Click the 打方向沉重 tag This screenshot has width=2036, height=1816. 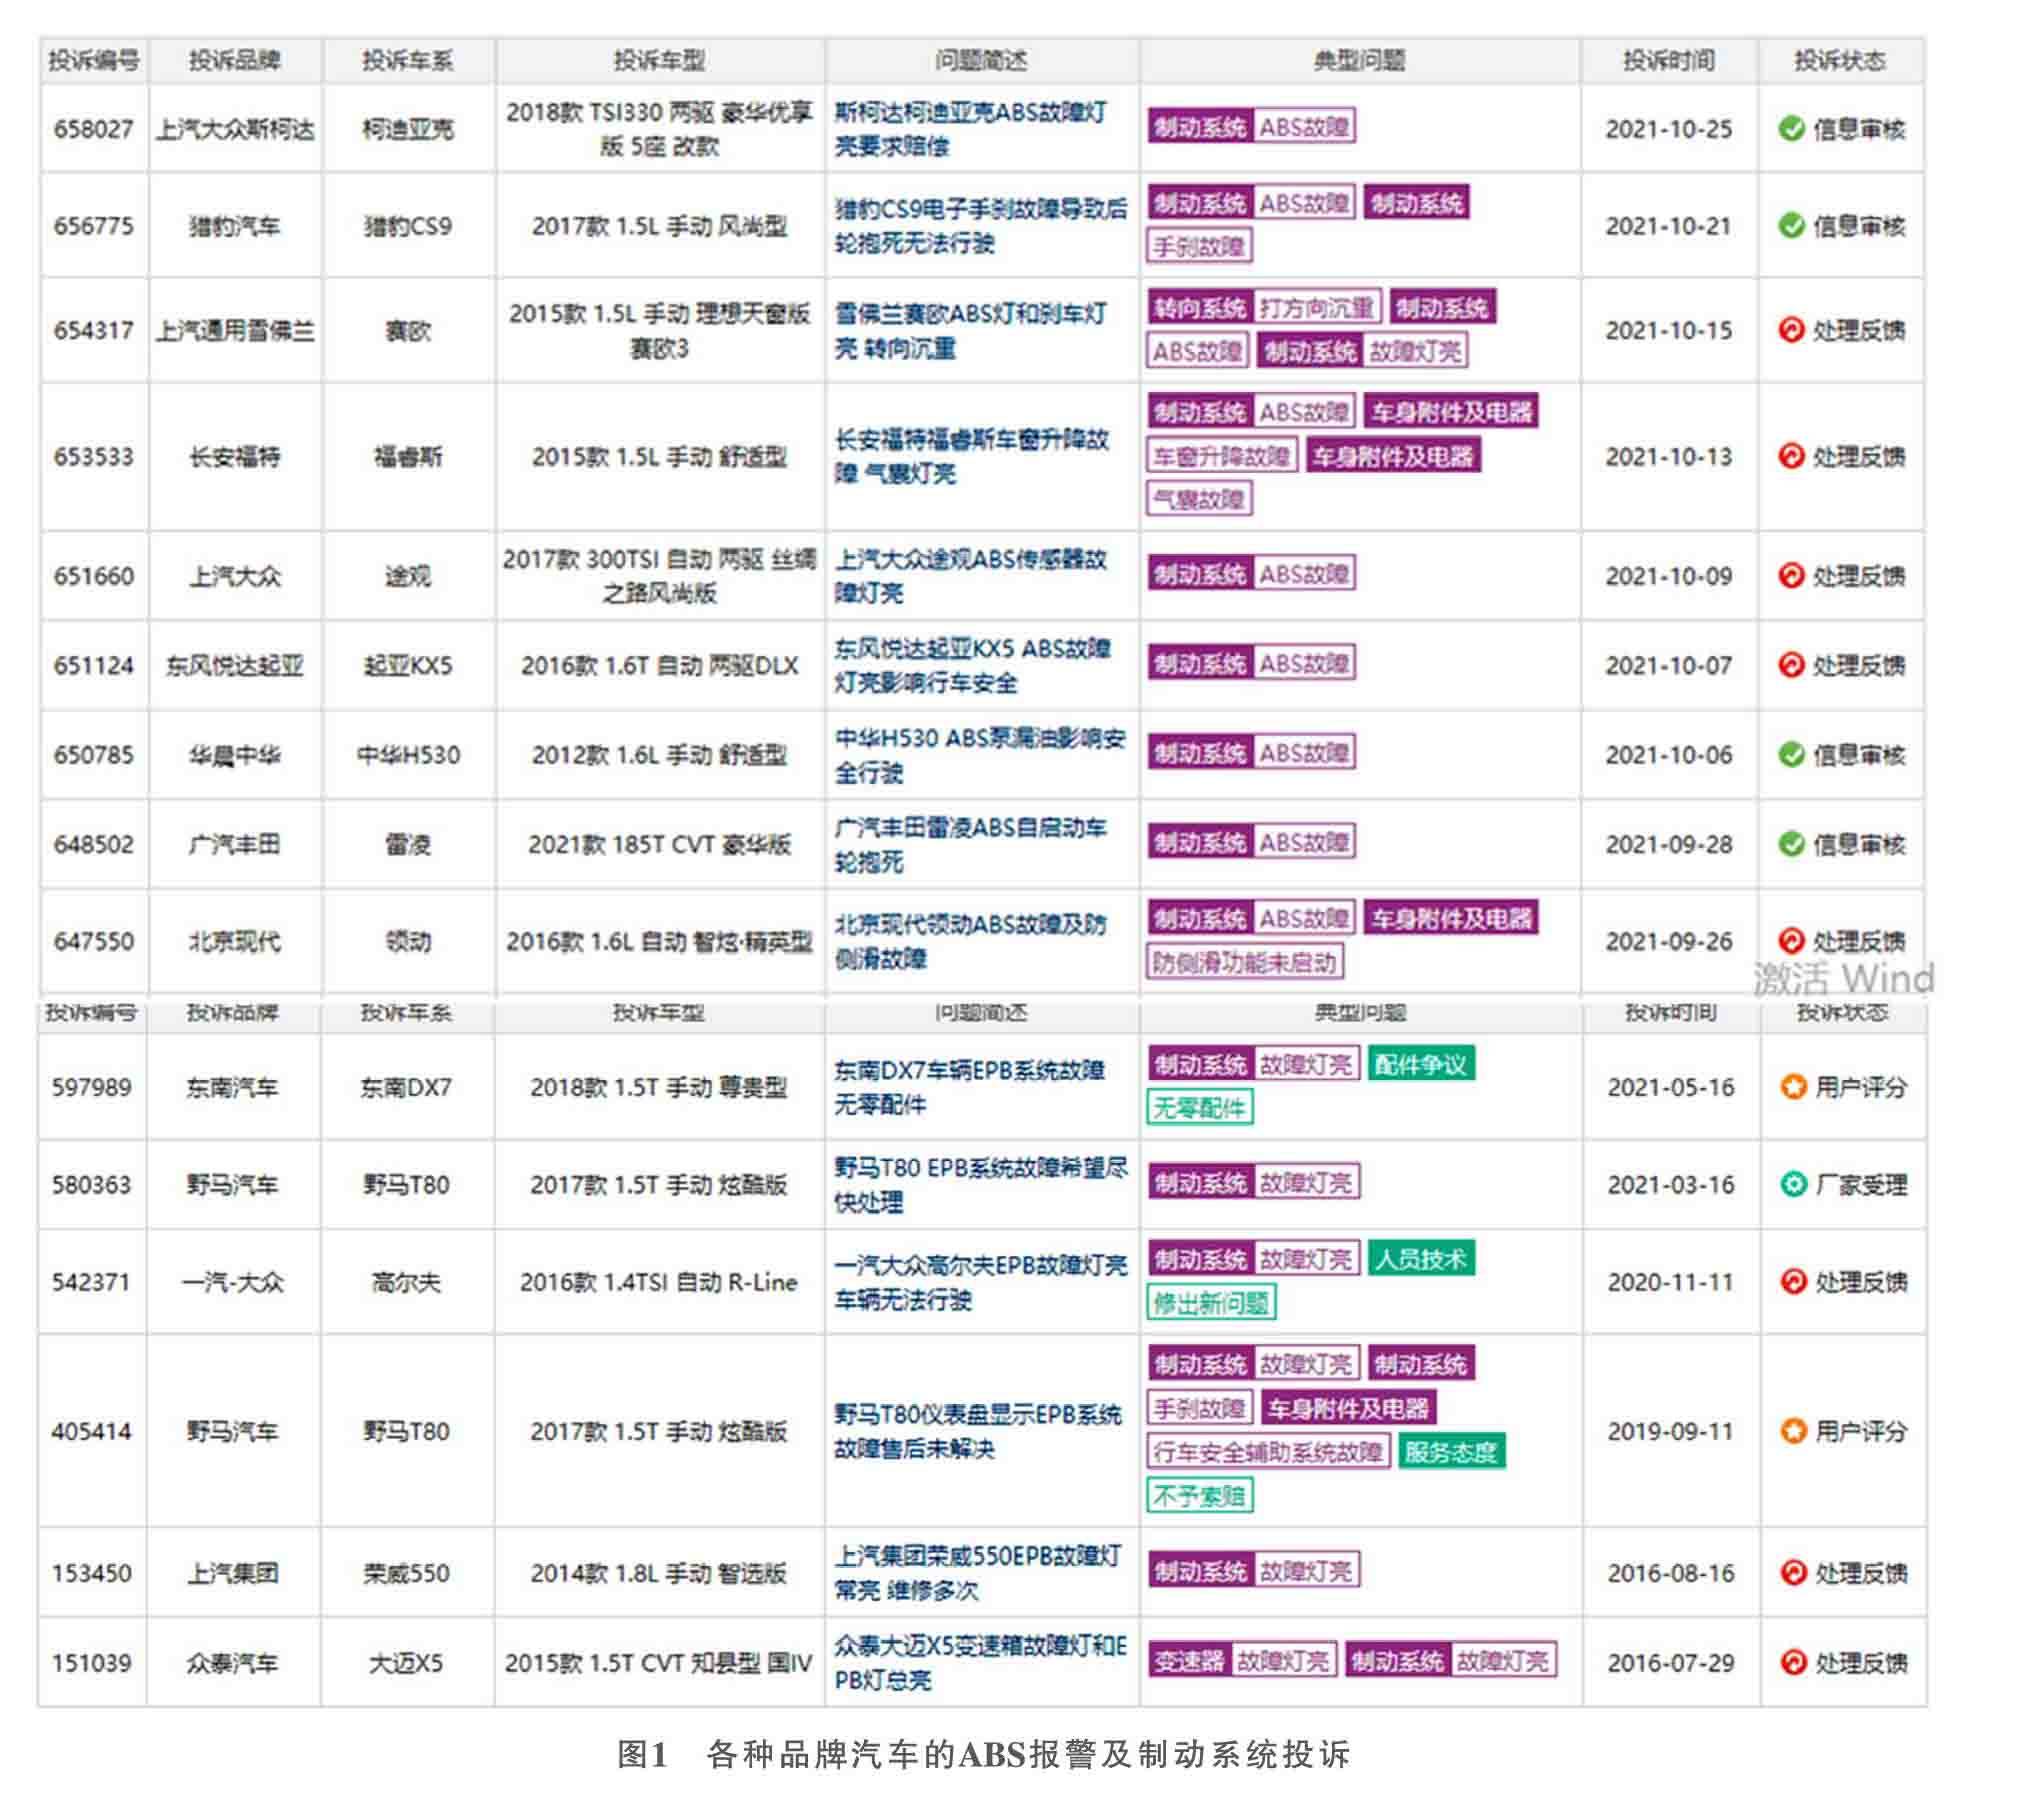tap(1317, 307)
